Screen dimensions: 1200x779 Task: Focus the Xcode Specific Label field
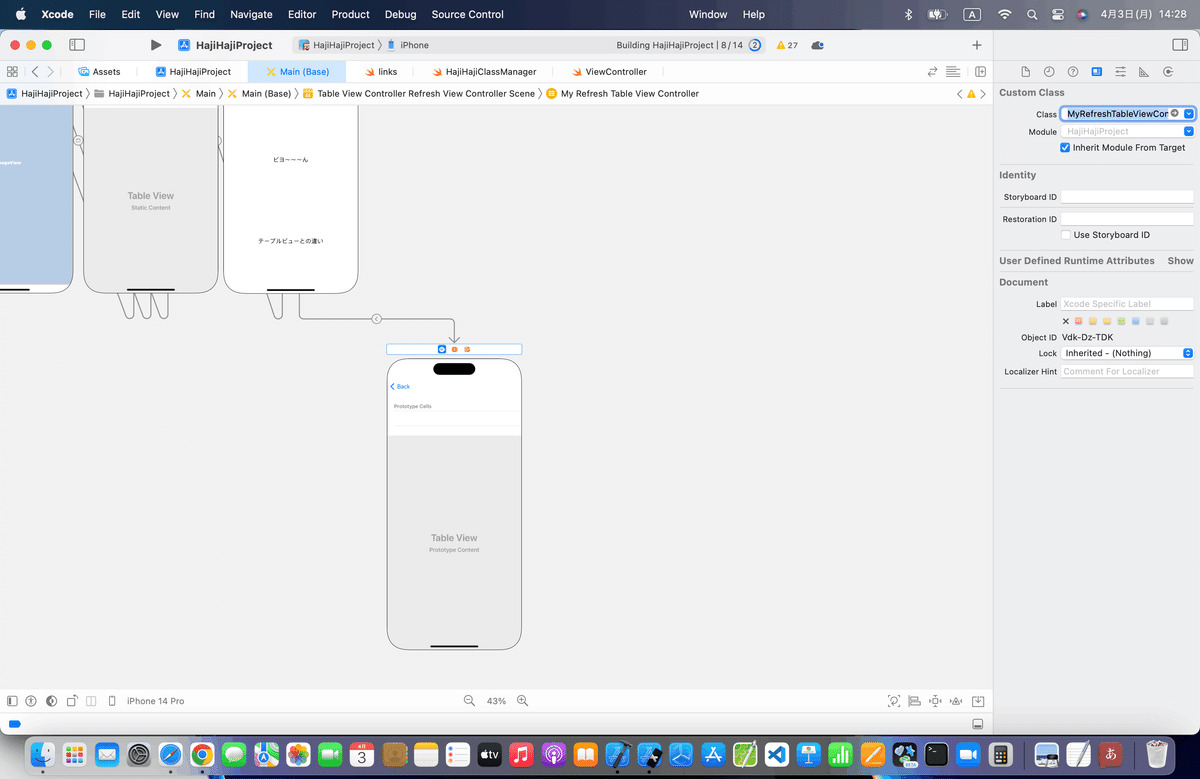(1127, 304)
